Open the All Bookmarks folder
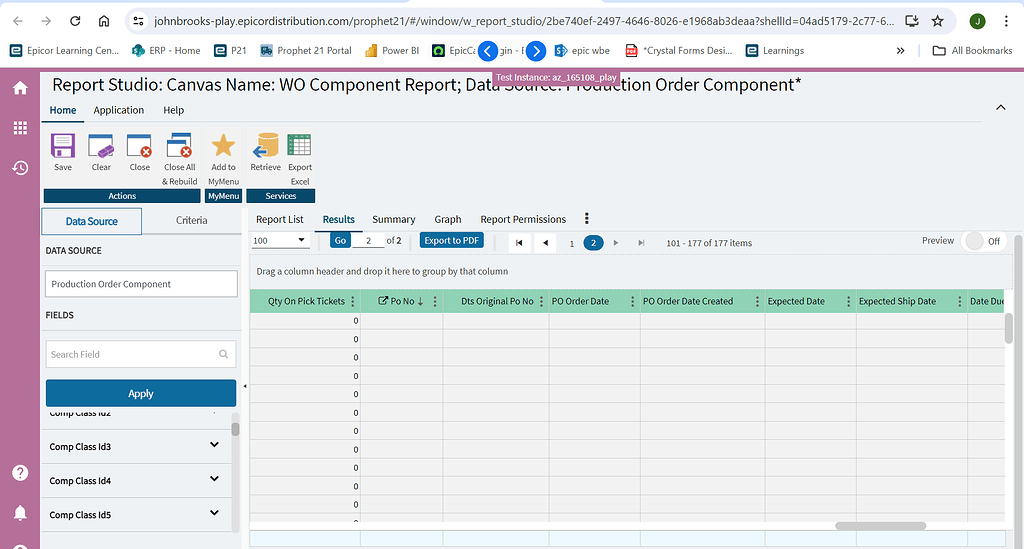This screenshot has width=1024, height=549. [973, 50]
